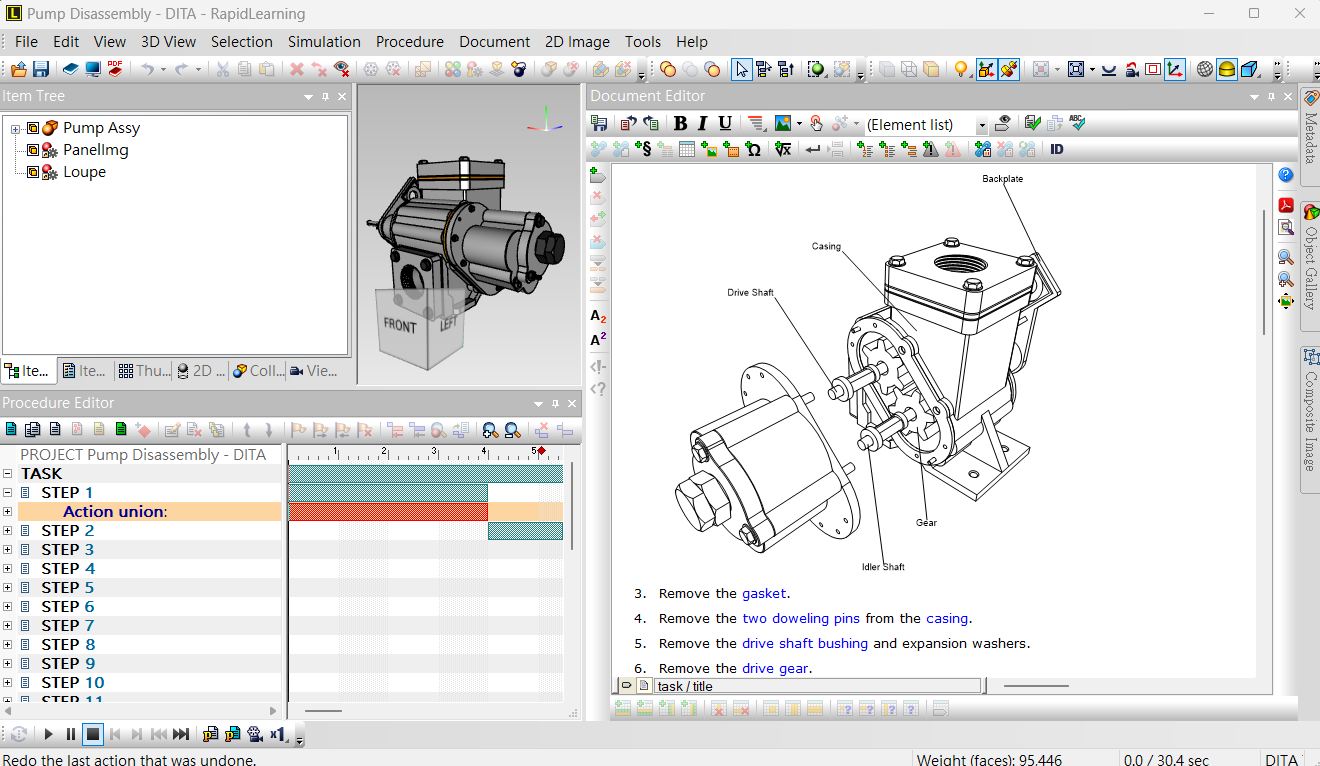Screen dimensions: 1320x766
Task: Follow the drive gear link
Action: (x=775, y=669)
